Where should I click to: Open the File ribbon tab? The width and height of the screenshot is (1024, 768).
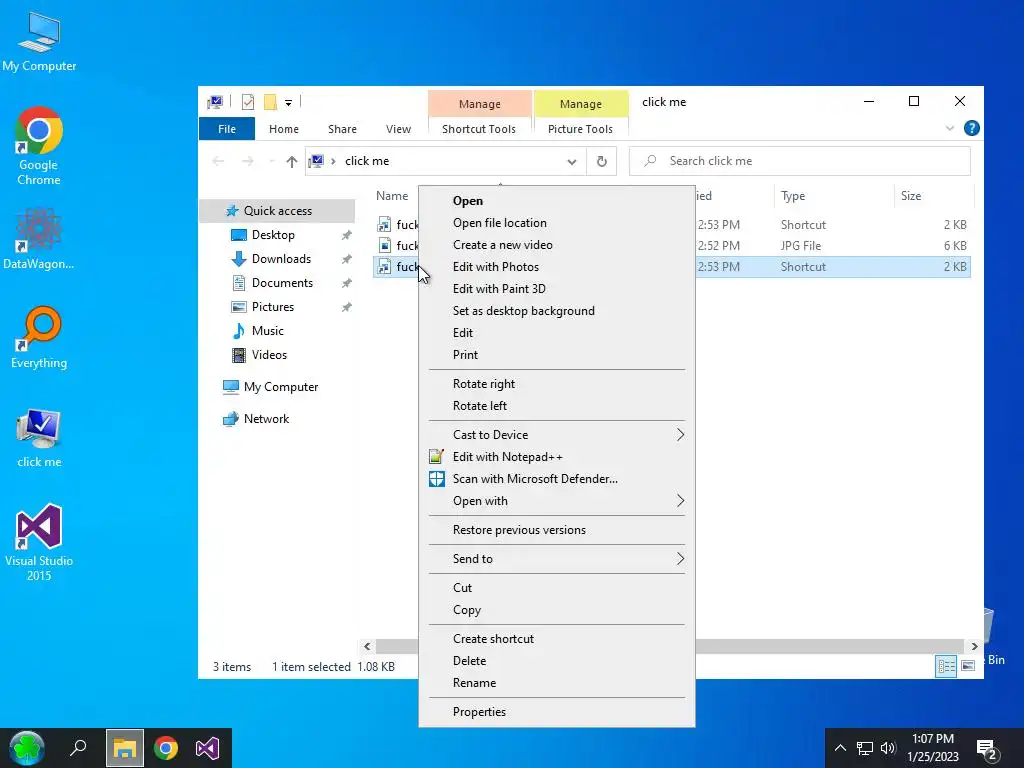click(x=227, y=129)
